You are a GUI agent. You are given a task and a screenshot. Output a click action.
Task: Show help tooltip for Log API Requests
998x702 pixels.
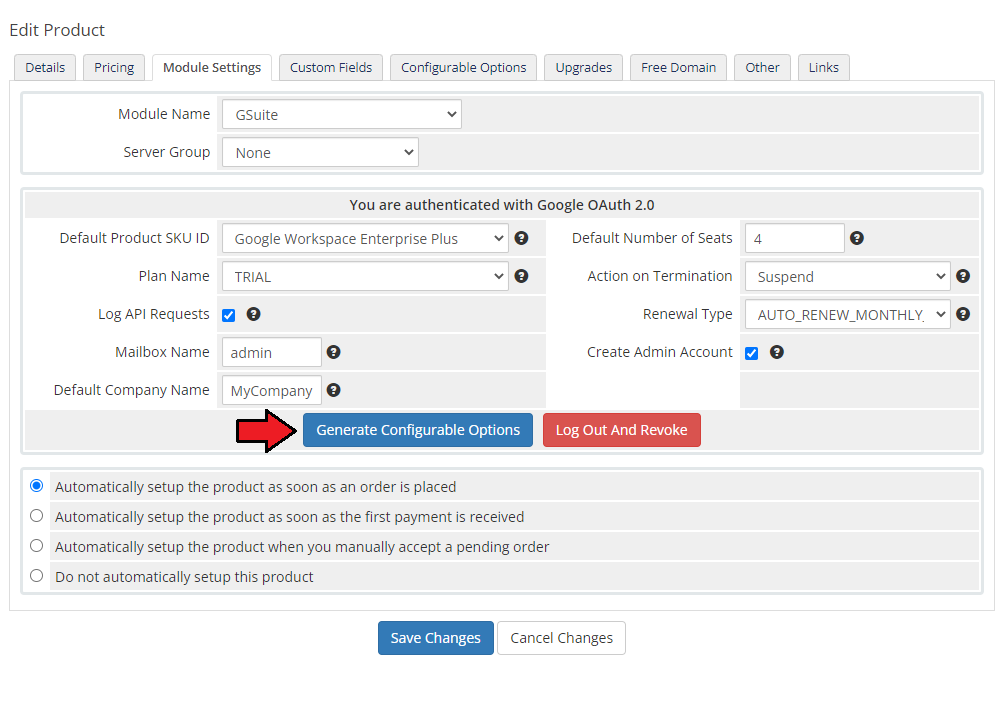point(253,314)
